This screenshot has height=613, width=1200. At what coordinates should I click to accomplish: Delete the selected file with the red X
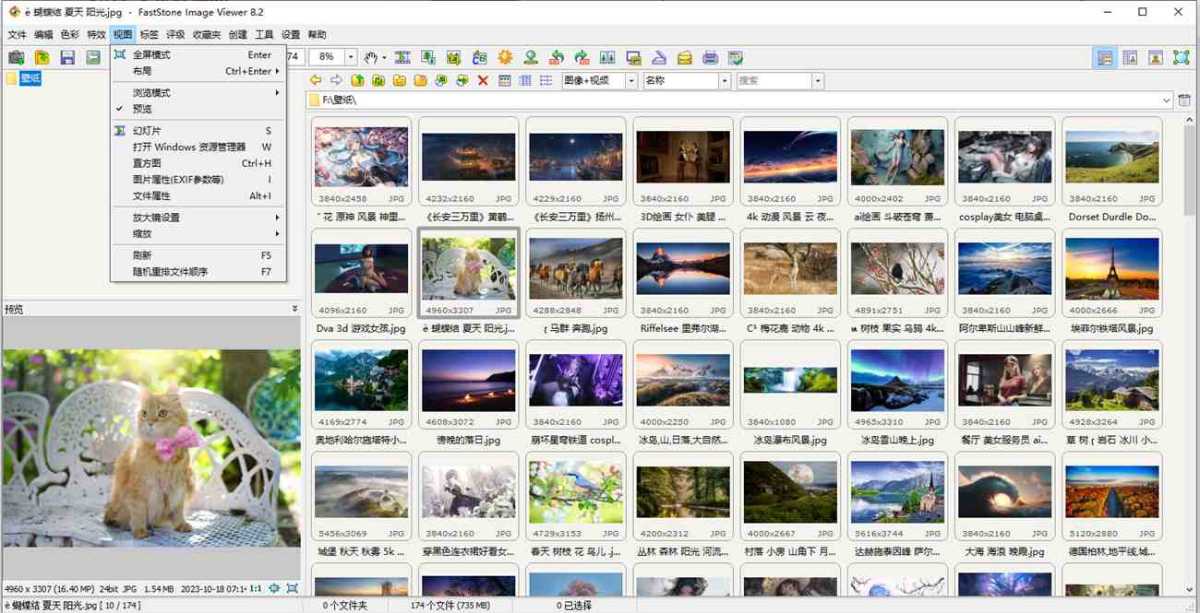click(482, 80)
